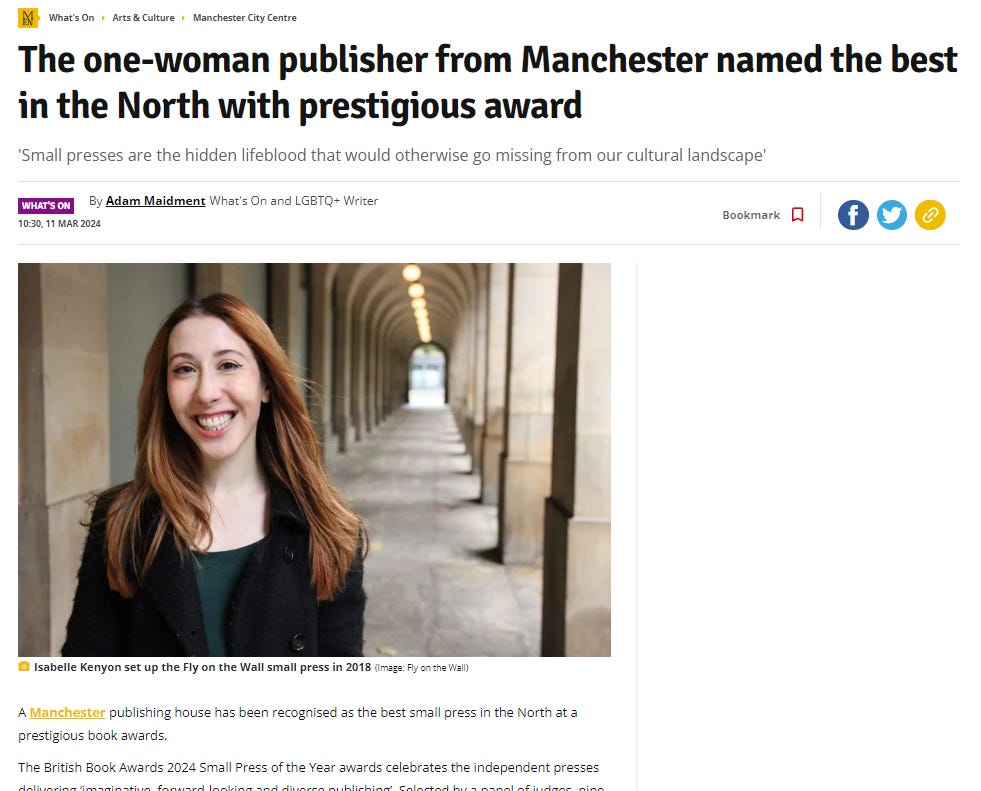Click the breadcrumb arrow before Manchester City Centre
Viewport: 981px width, 791px height.
click(x=183, y=18)
